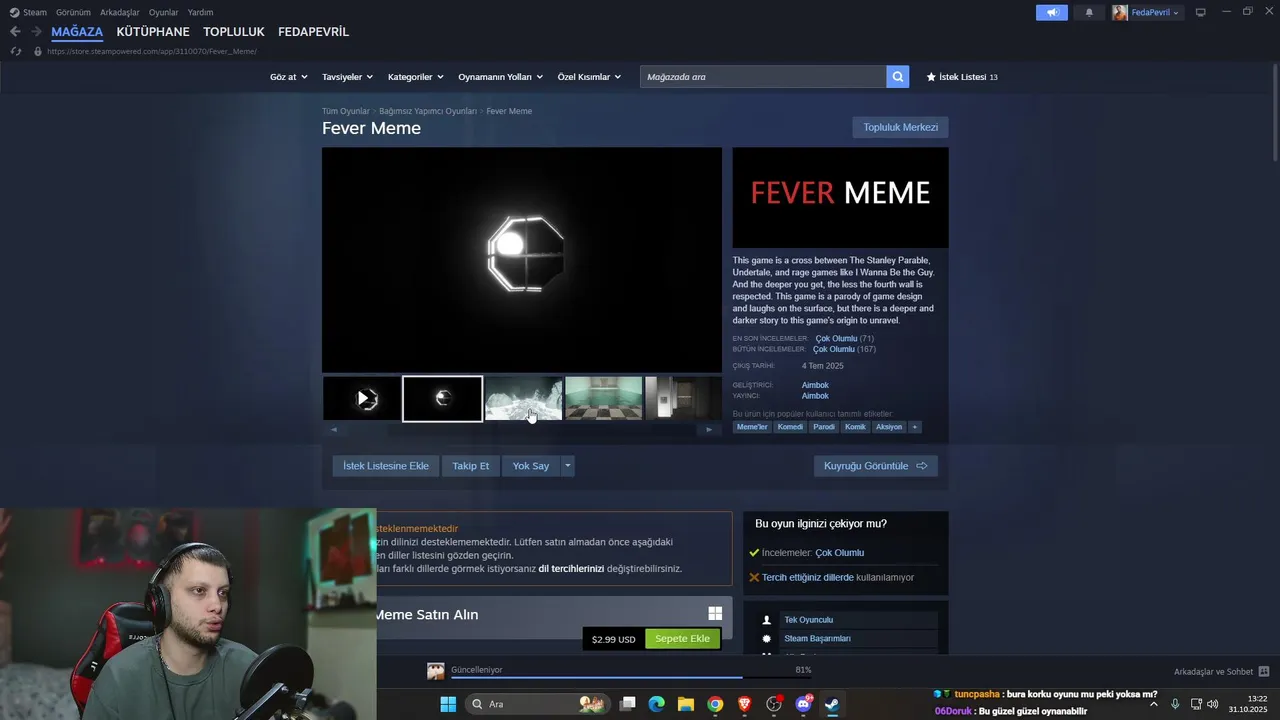The height and width of the screenshot is (720, 1280).
Task: Click the store search magnifier button
Action: click(x=897, y=77)
